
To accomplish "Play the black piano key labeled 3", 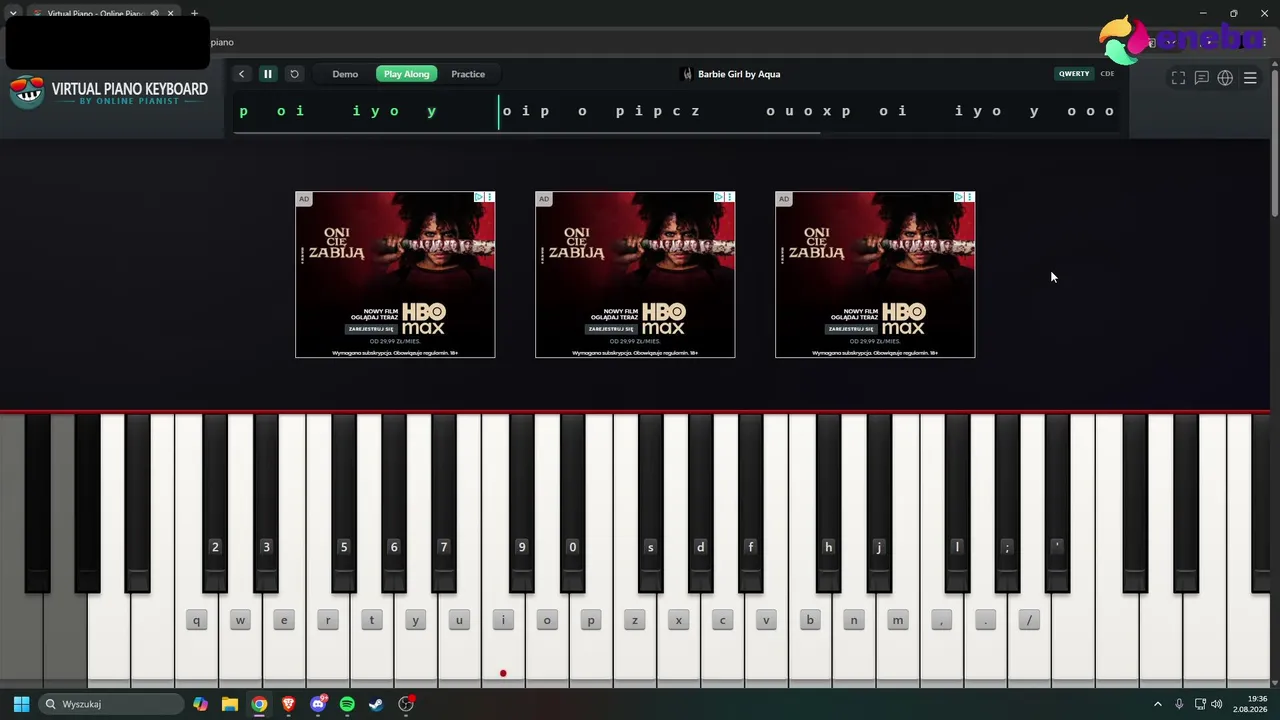I will pyautogui.click(x=266, y=503).
